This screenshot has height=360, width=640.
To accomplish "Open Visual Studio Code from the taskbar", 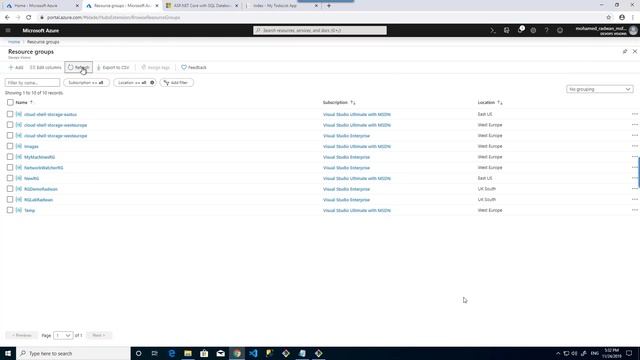I will (x=253, y=353).
